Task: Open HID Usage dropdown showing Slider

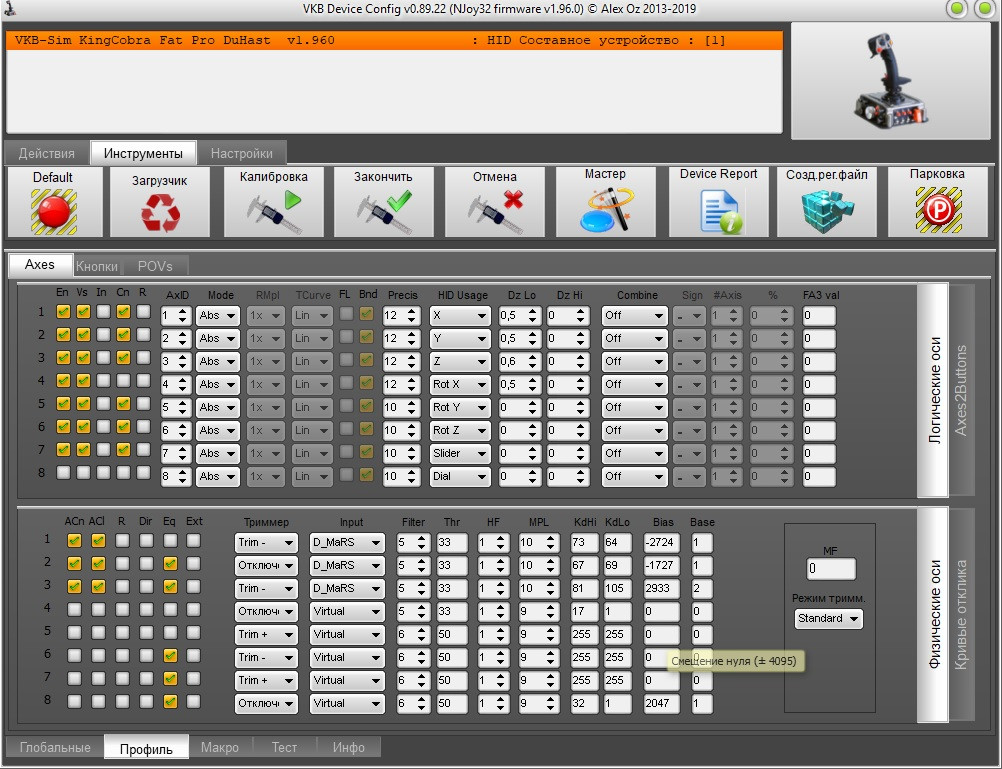Action: 459,454
